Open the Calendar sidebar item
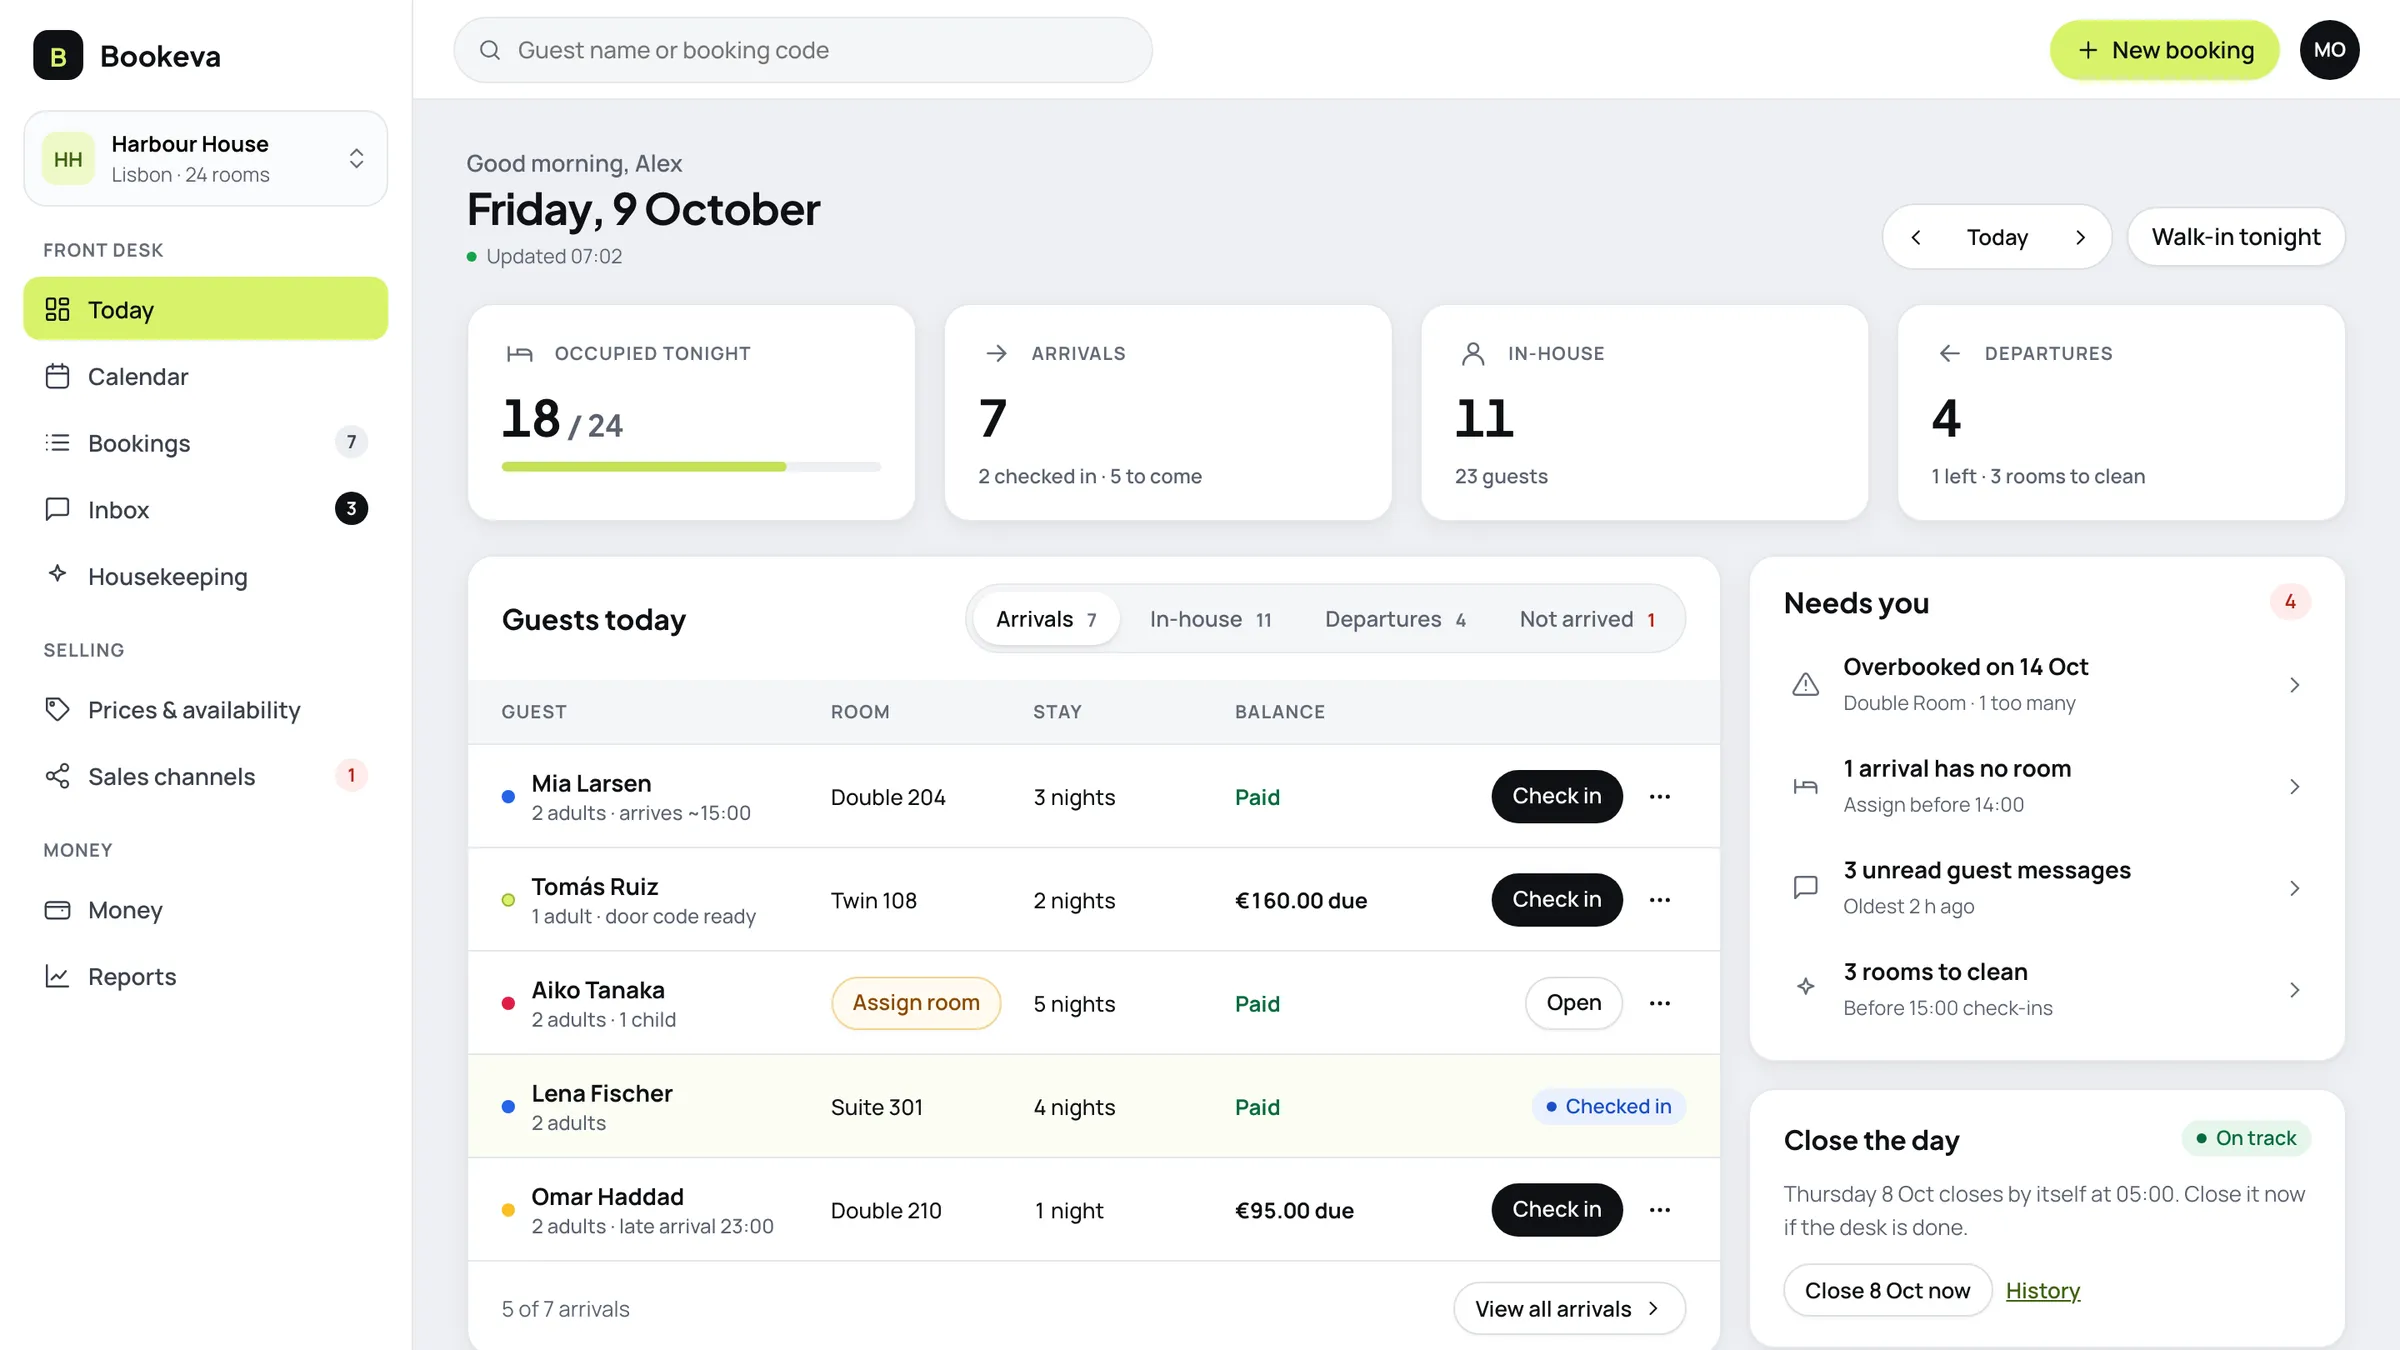 tap(205, 376)
